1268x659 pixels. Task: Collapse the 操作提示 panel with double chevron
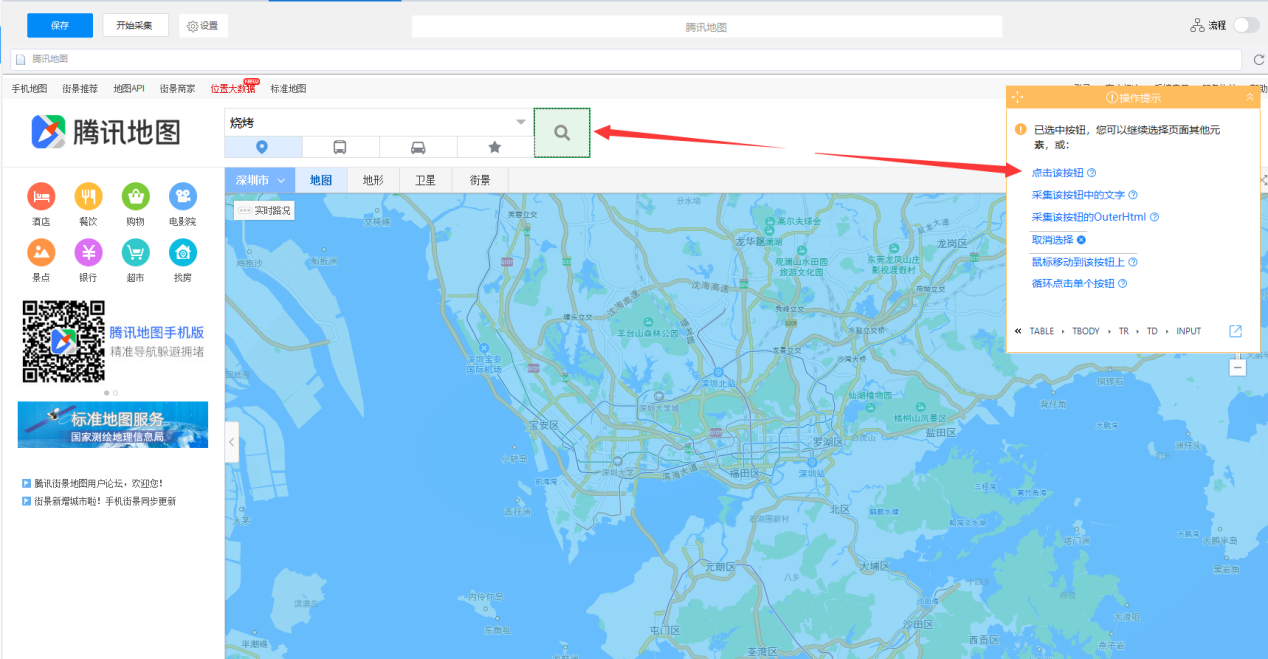coord(1249,97)
